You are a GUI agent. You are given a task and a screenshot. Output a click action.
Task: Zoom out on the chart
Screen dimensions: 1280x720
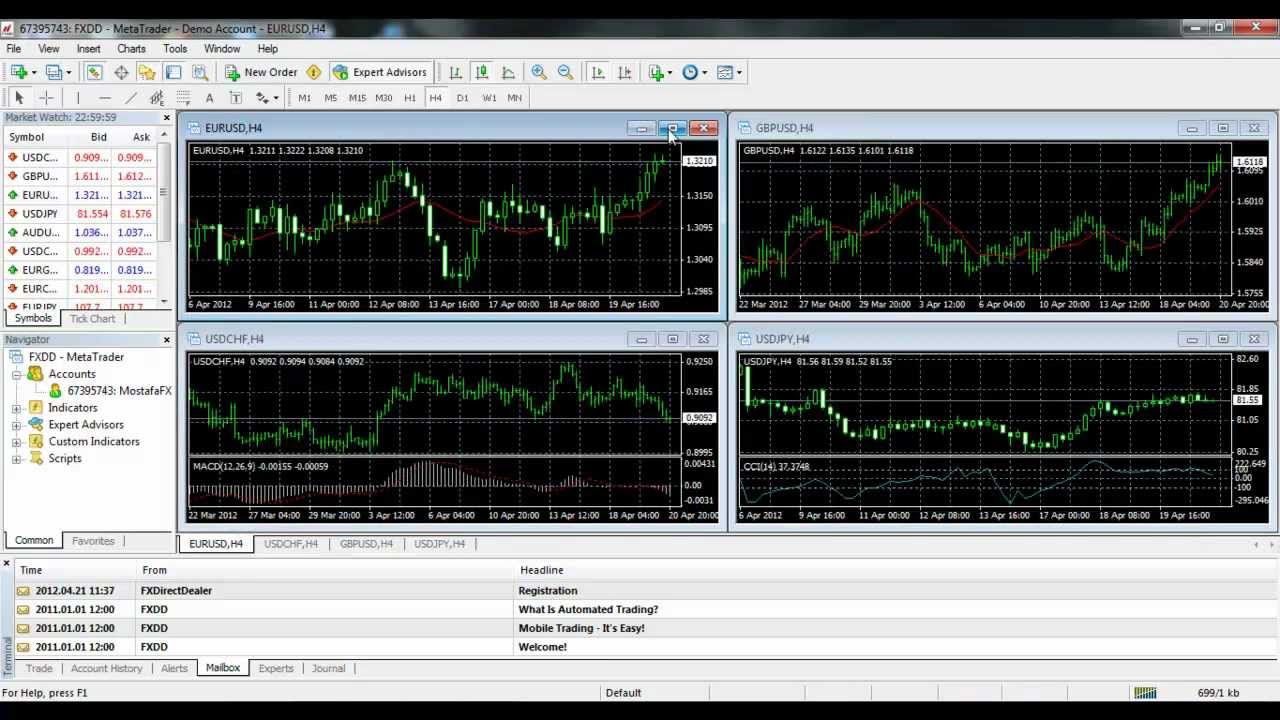coord(565,72)
